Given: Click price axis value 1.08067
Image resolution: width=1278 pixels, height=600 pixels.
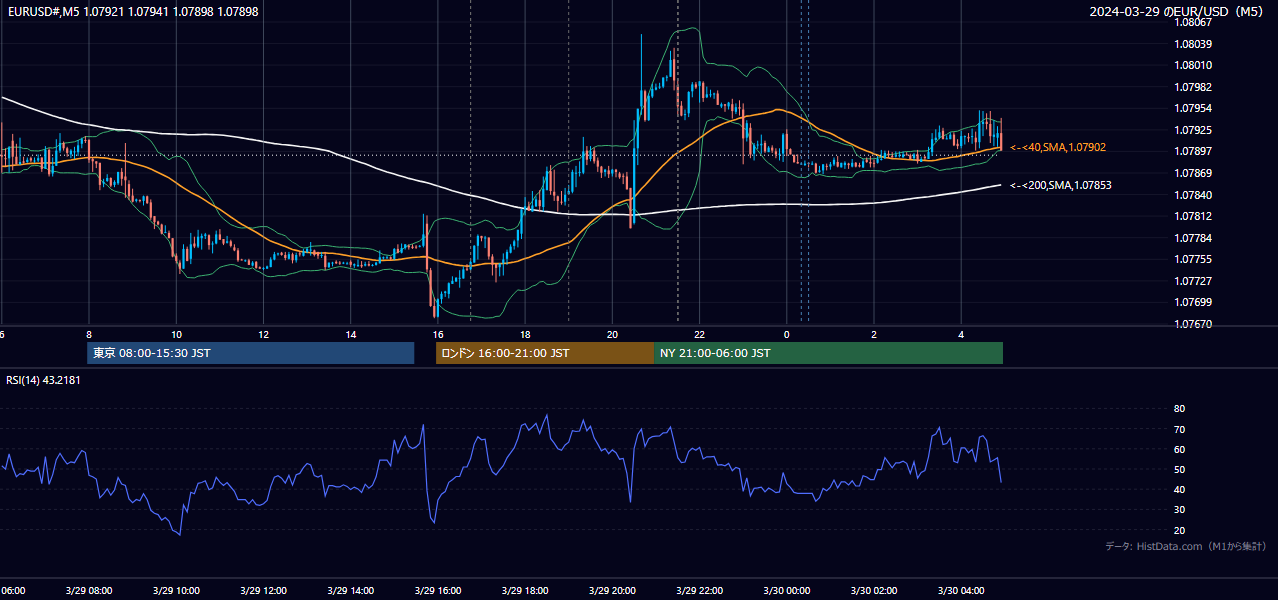Looking at the screenshot, I should [x=1194, y=23].
